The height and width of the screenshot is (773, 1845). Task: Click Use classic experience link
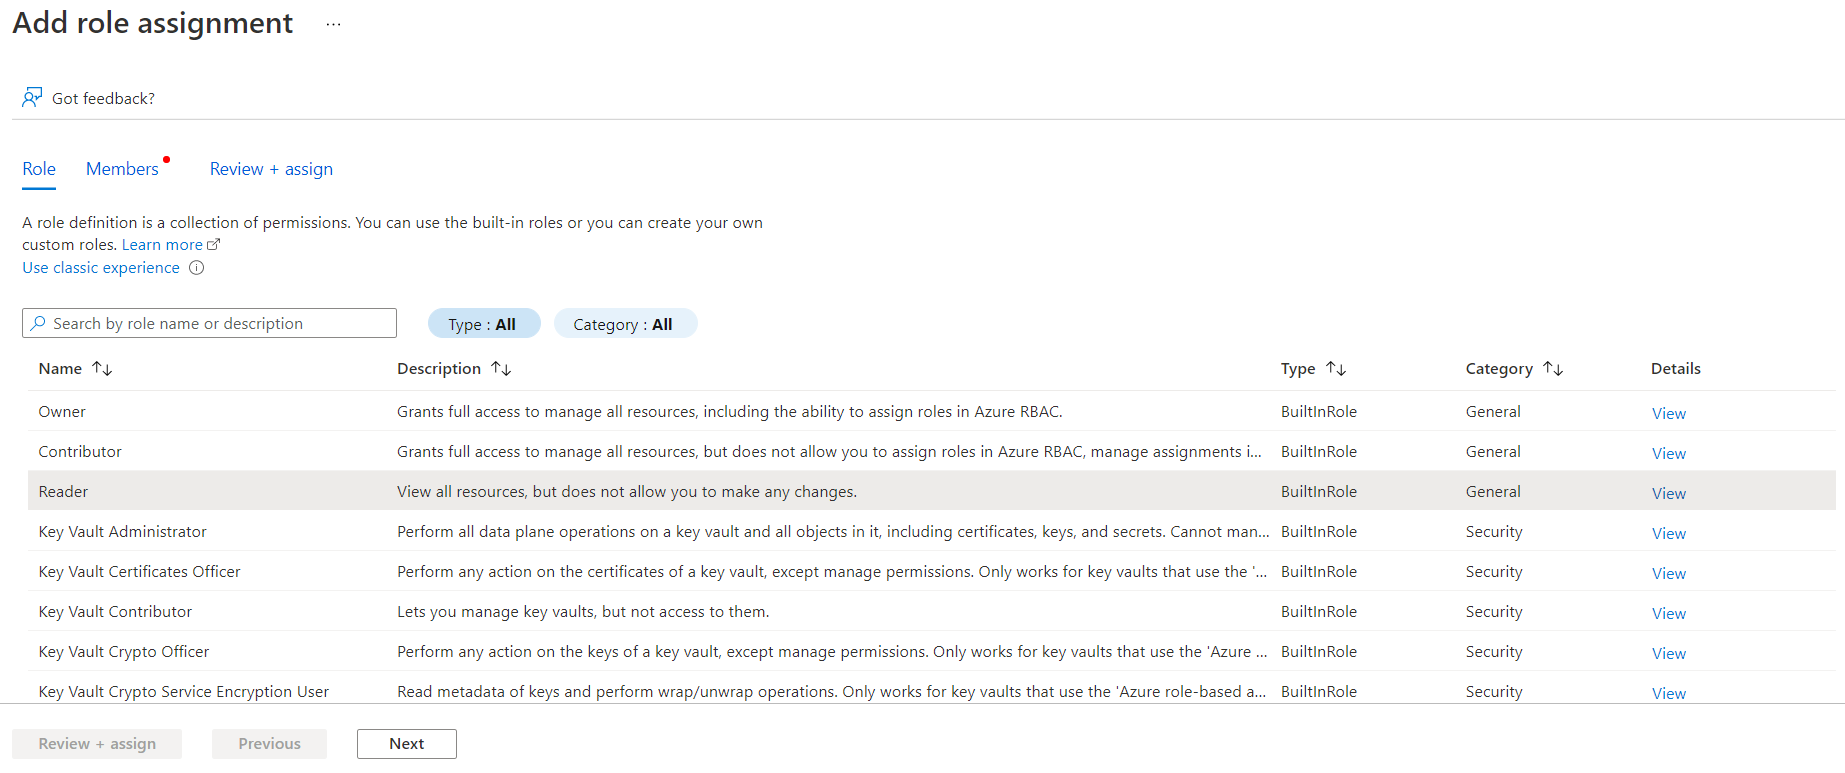[101, 268]
